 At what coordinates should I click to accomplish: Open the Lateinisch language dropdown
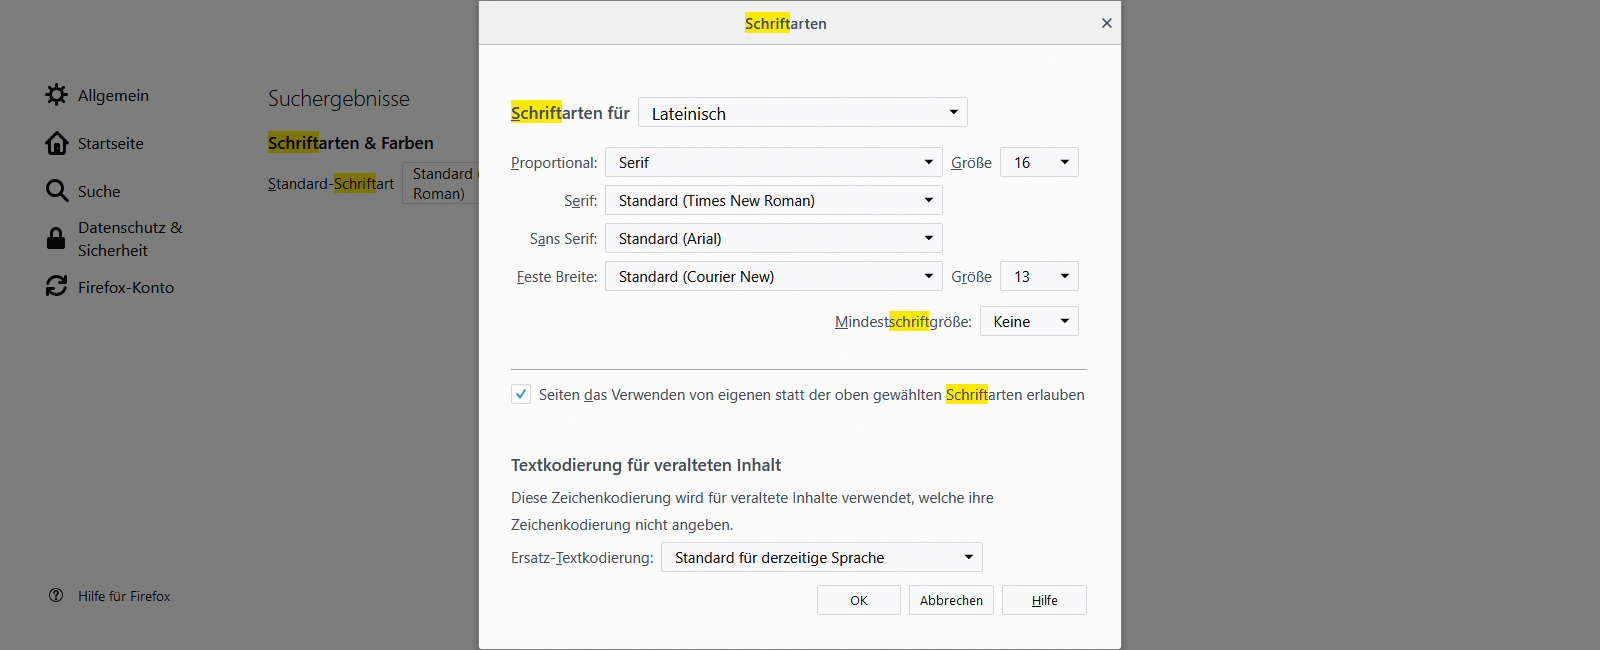pos(802,113)
